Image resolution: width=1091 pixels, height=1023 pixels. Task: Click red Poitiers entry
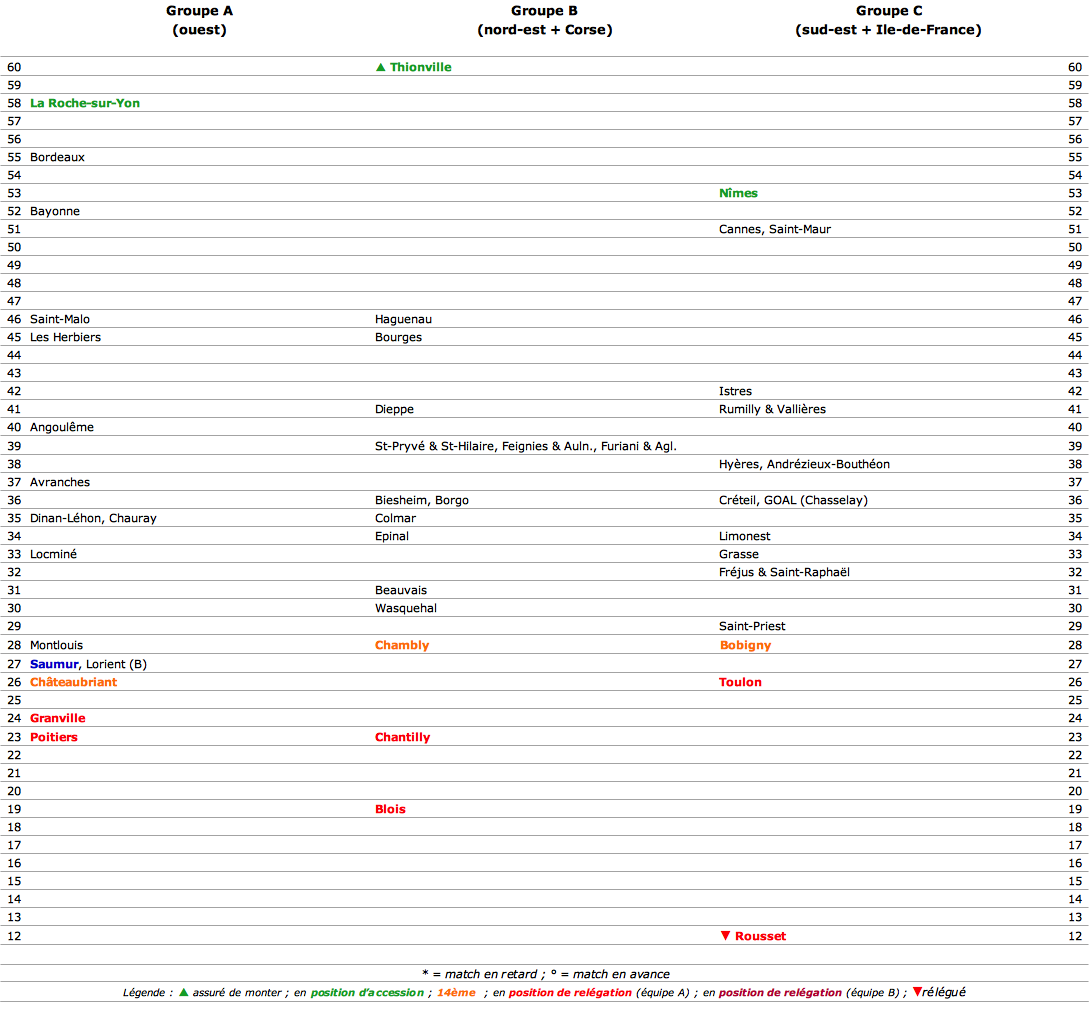pyautogui.click(x=54, y=738)
